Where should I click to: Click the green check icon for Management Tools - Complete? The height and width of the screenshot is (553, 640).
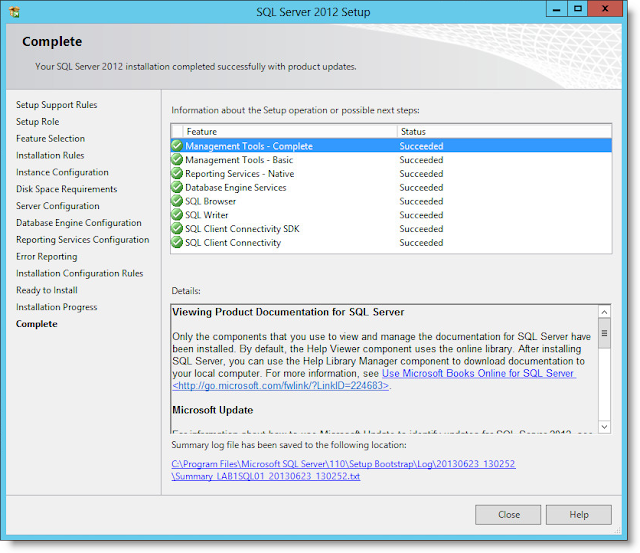[177, 146]
